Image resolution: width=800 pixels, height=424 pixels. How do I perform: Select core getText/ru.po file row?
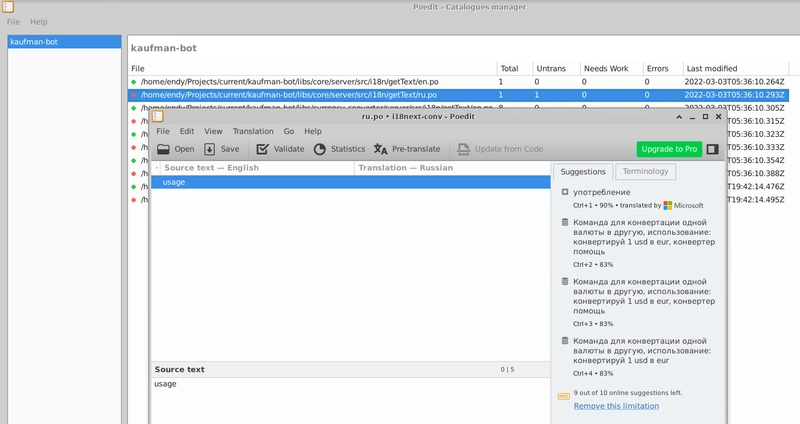pyautogui.click(x=458, y=95)
